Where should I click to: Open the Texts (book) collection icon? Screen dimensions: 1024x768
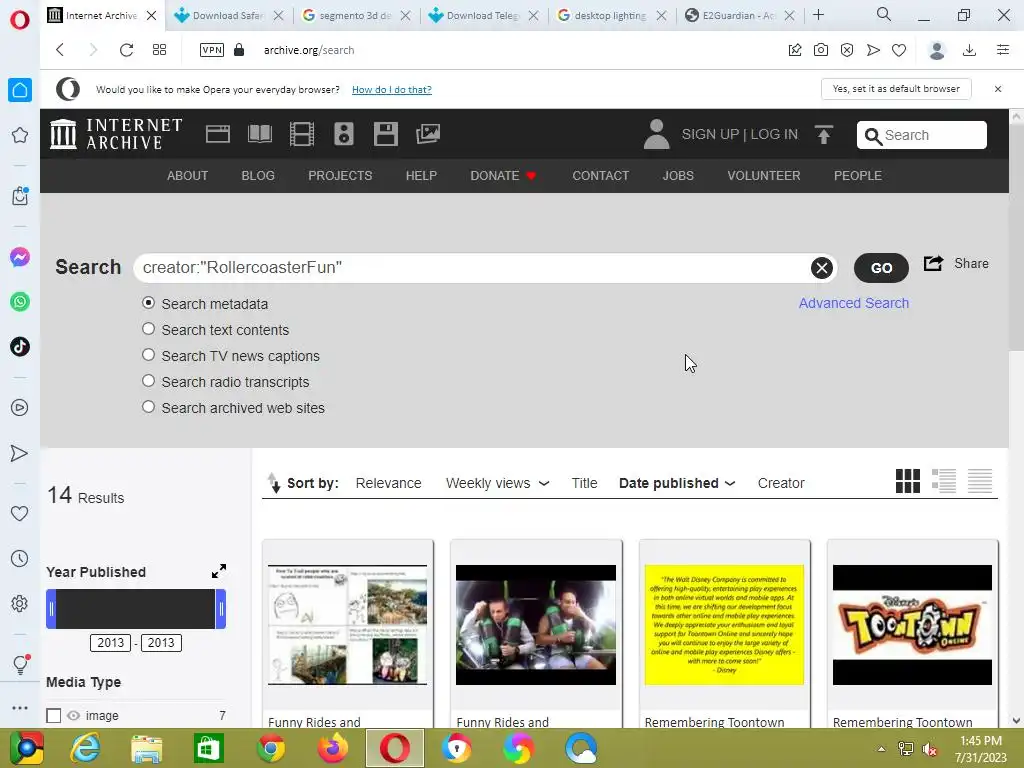260,134
